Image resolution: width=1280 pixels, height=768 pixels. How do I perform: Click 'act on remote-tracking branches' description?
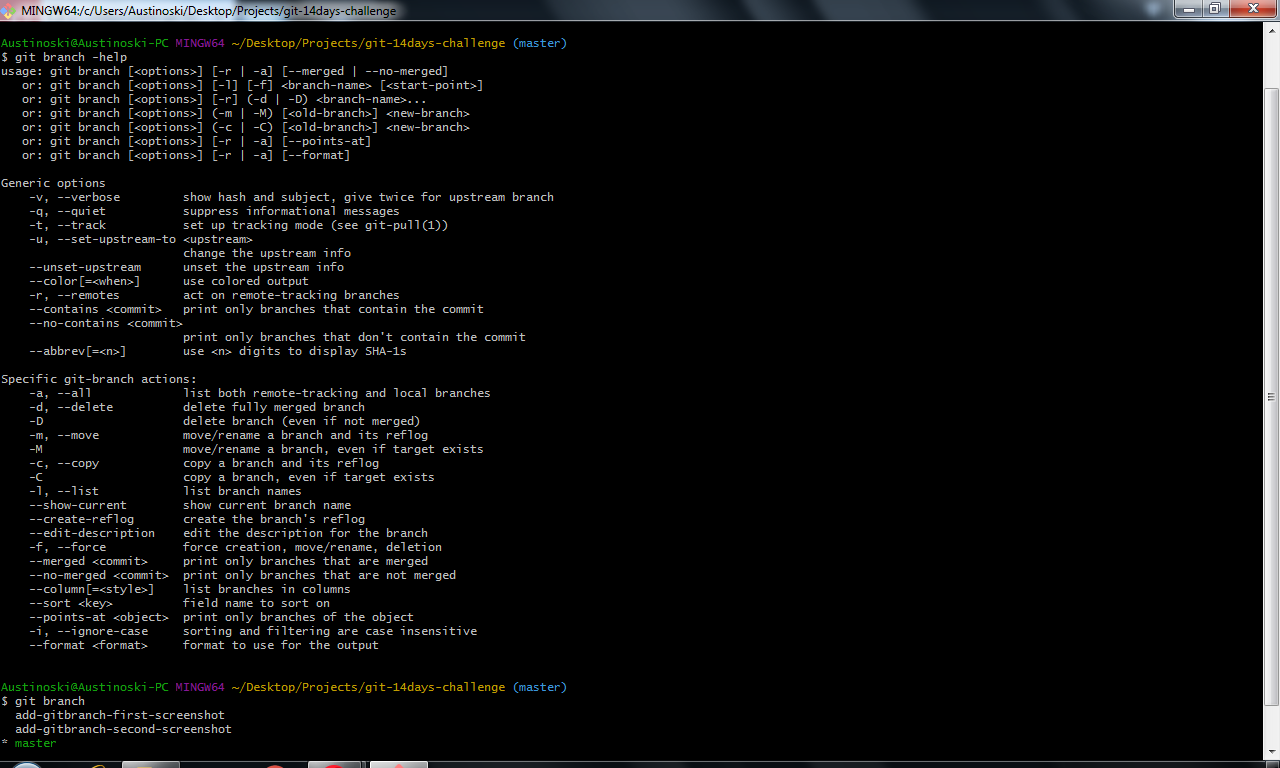click(291, 295)
